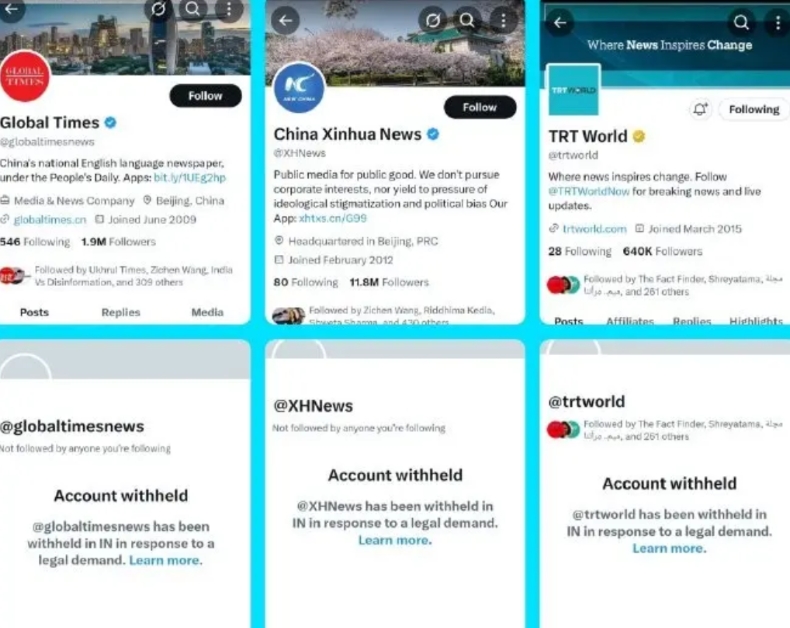Image resolution: width=790 pixels, height=628 pixels.
Task: Tap the Grok icon on Global Times header
Action: [x=158, y=9]
